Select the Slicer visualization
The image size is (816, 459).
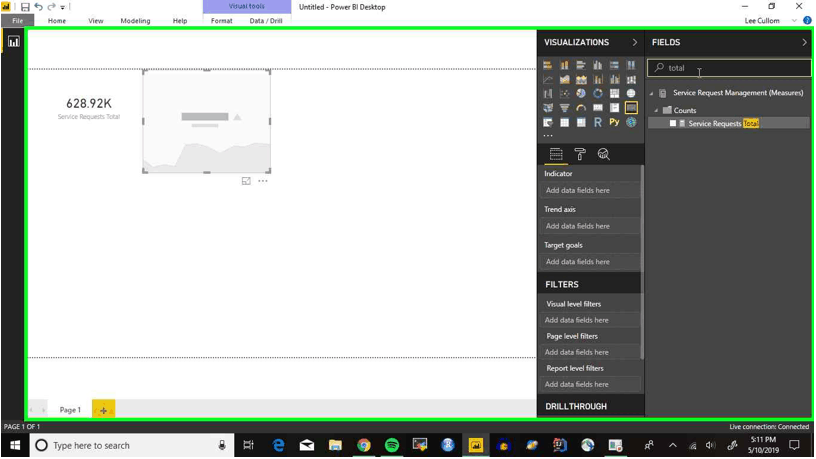pyautogui.click(x=547, y=122)
